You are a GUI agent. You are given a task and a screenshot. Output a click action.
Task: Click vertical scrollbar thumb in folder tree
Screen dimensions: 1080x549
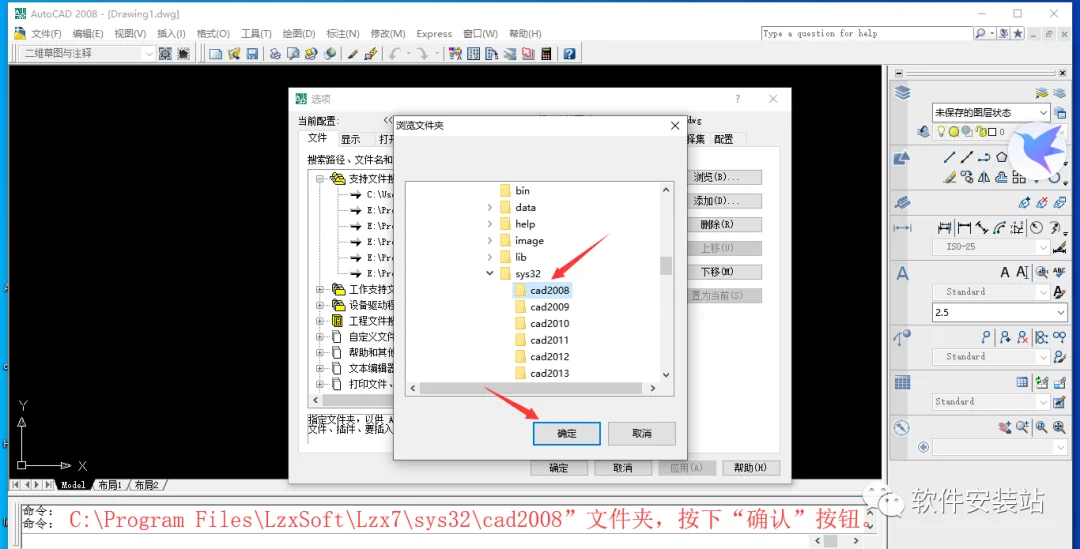pos(665,265)
